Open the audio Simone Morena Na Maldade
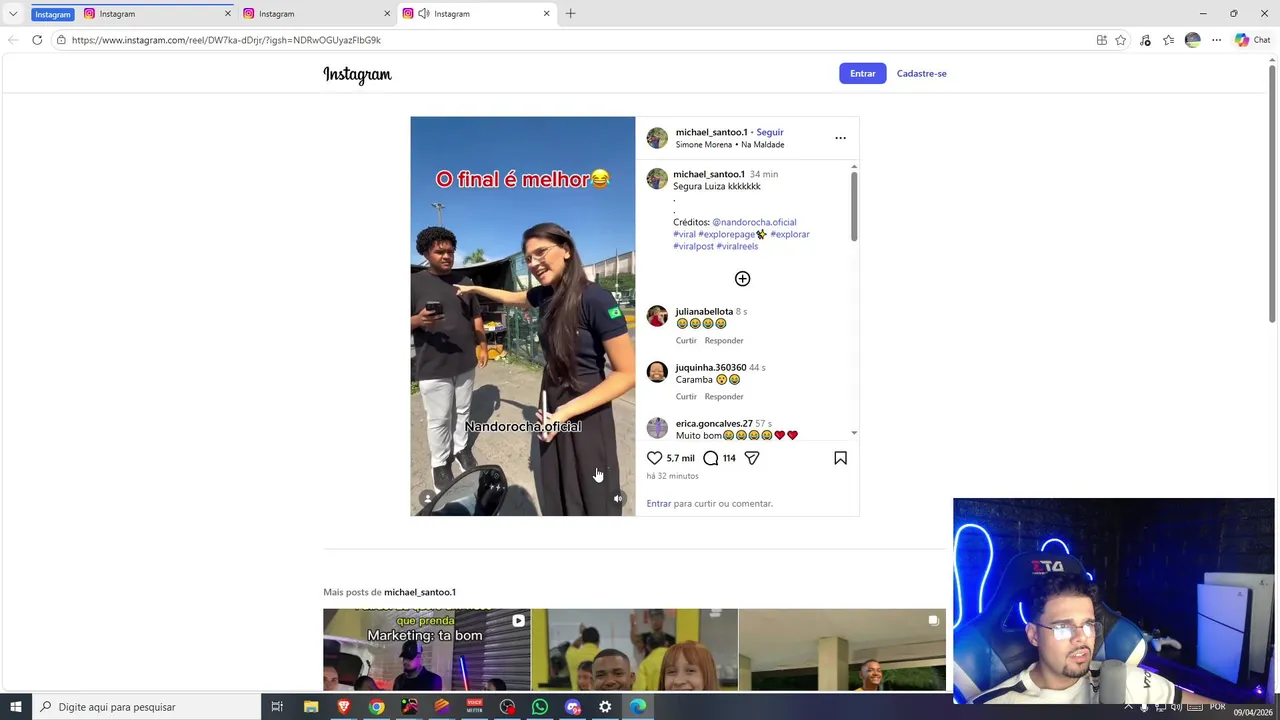 coord(730,145)
